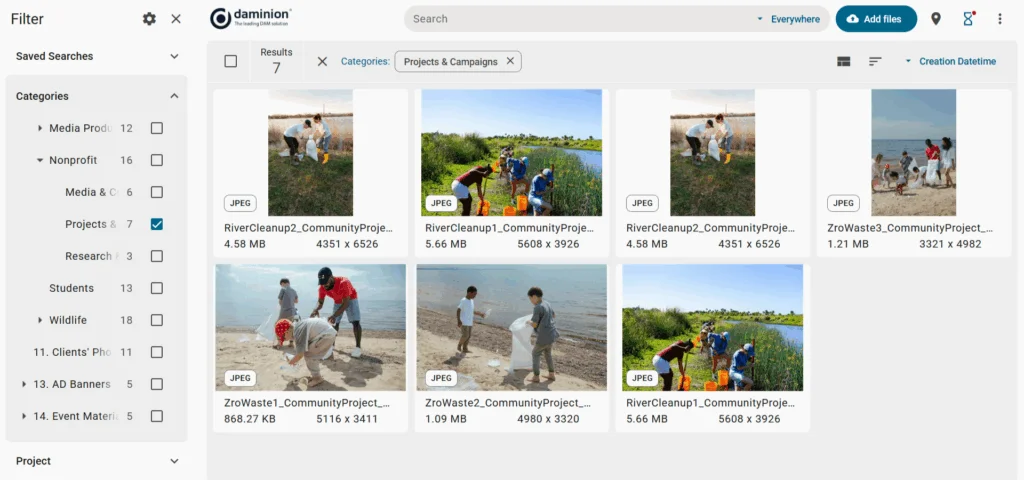Viewport: 1024px width, 480px height.
Task: Click the JPEG badge on ZroWaste3 thumbnail
Action: pyautogui.click(x=843, y=203)
